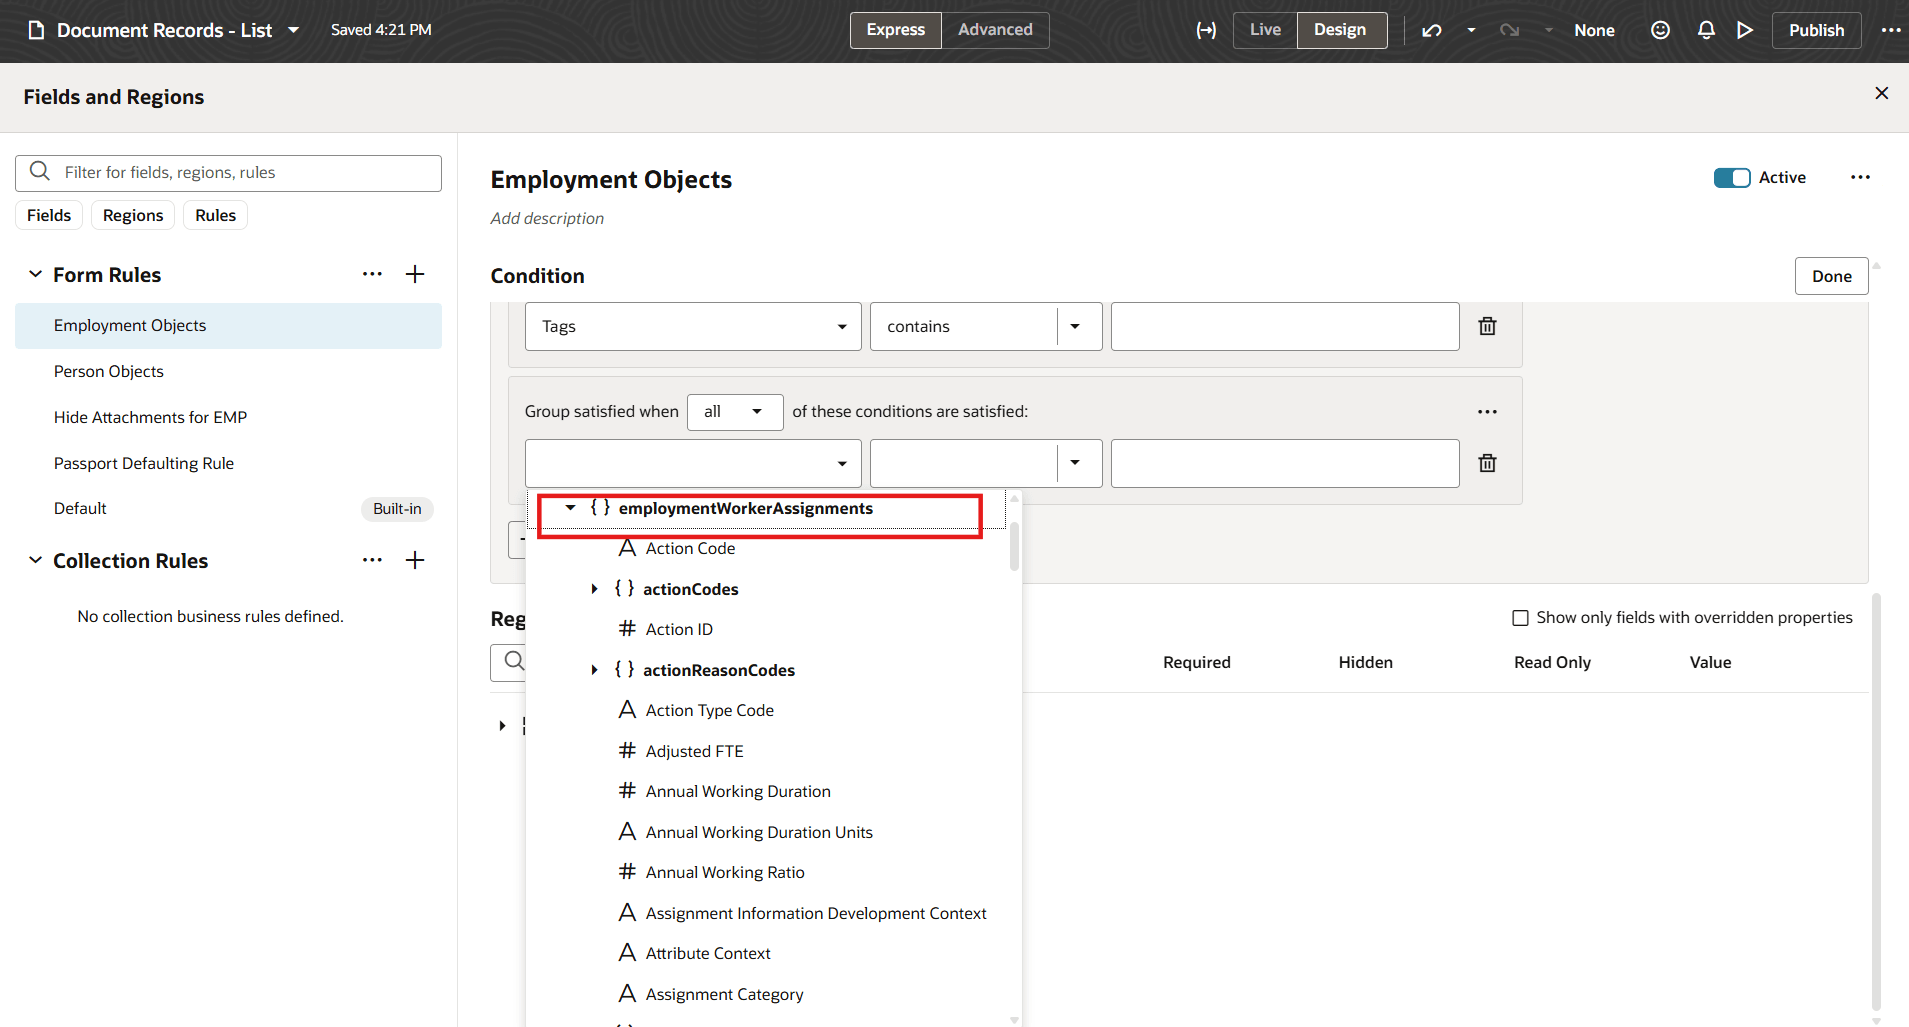Viewport: 1909px width, 1027px height.
Task: Filter by the Regions chip
Action: [x=133, y=215]
